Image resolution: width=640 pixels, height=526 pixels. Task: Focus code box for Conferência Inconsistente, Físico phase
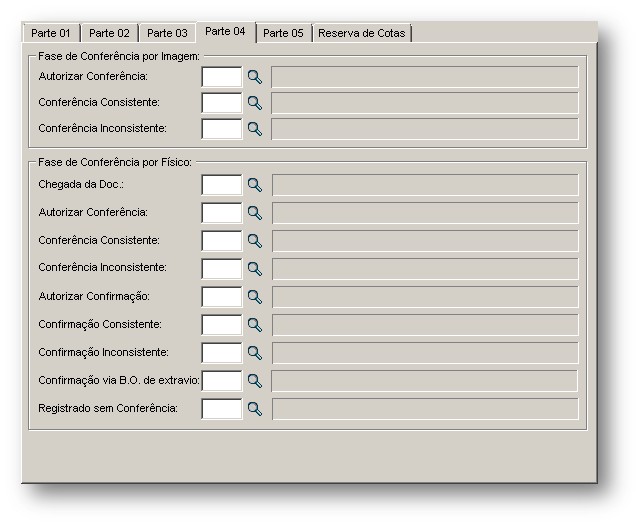tap(222, 269)
